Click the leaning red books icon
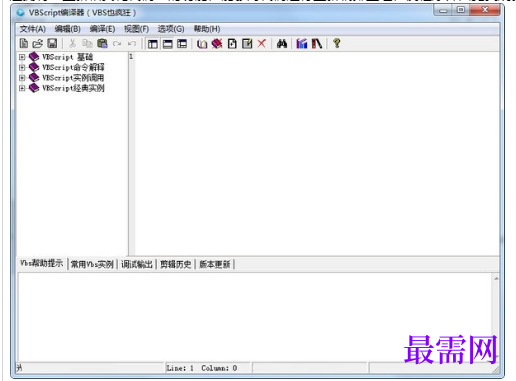Image resolution: width=516 pixels, height=381 pixels. (317, 44)
